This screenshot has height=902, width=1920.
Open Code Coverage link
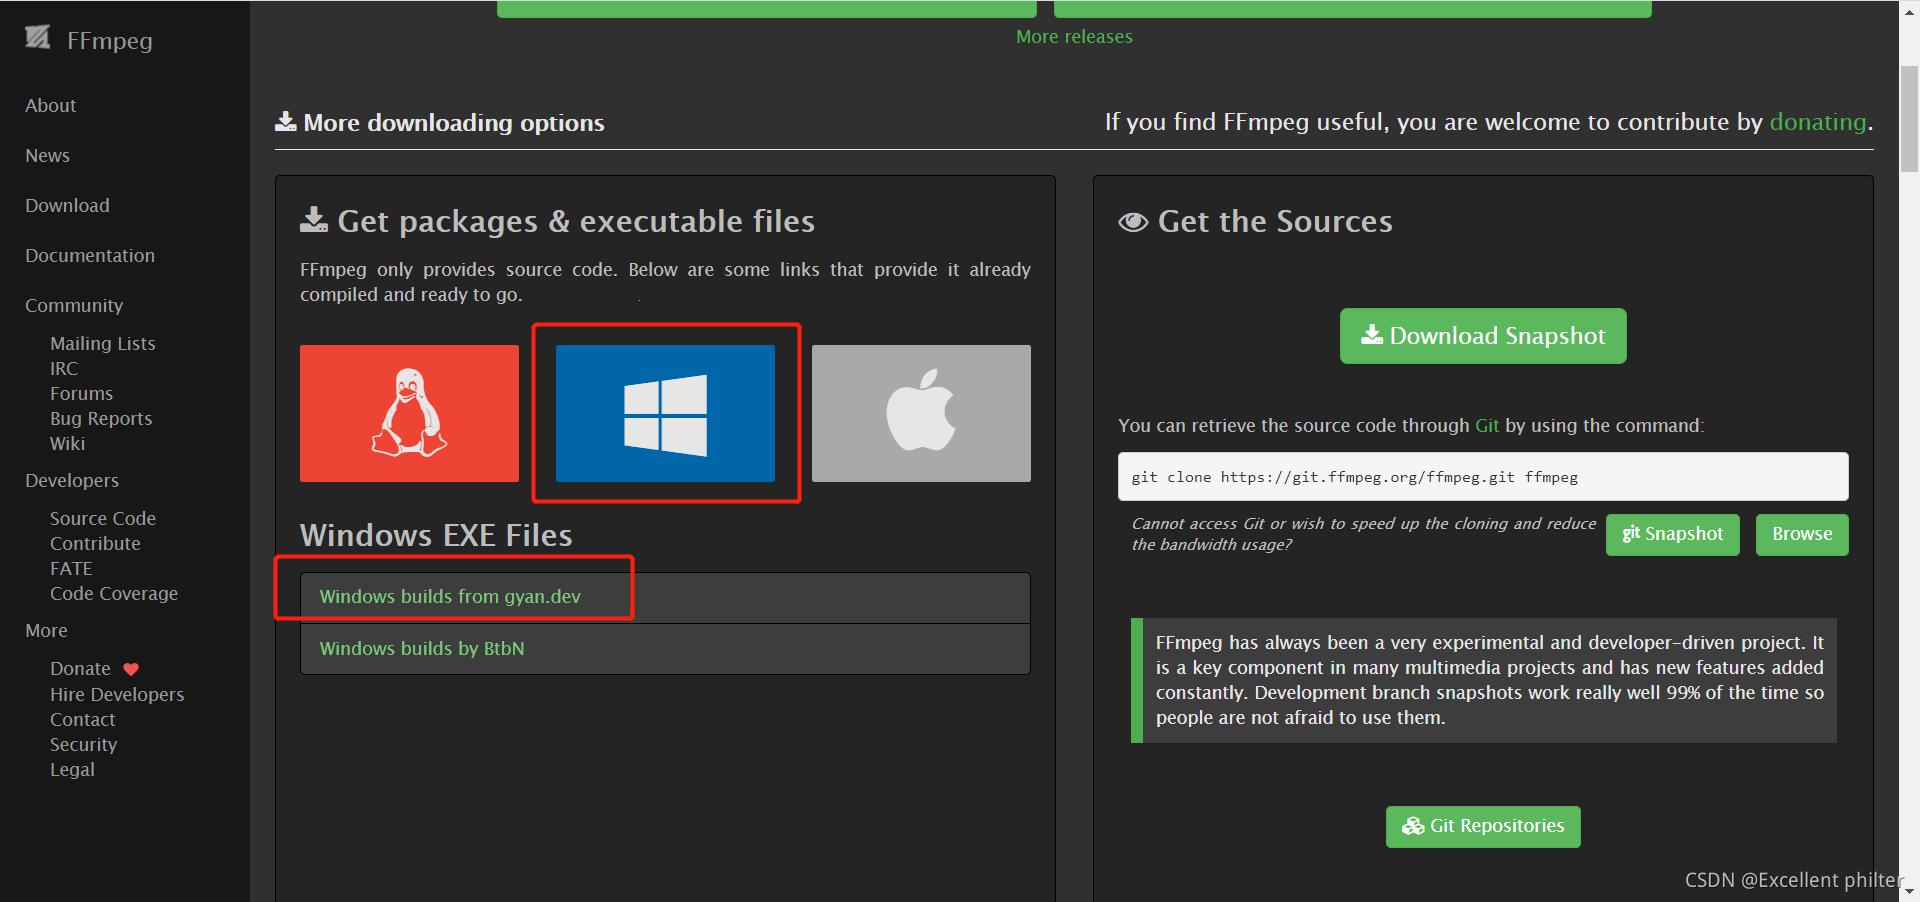[x=114, y=593]
